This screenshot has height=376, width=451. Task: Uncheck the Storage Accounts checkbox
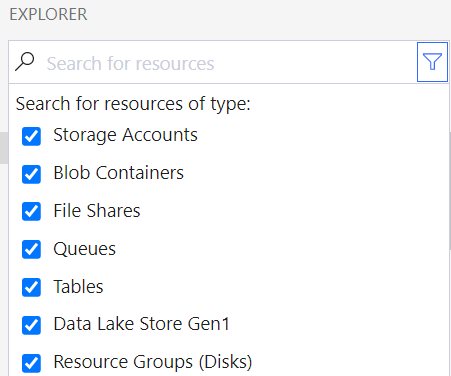[x=31, y=136]
